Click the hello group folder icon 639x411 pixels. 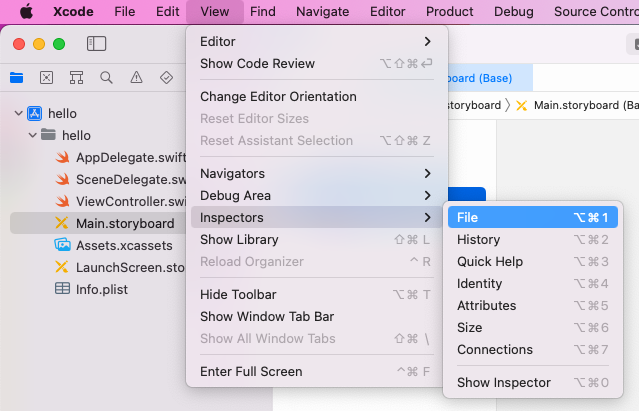tap(48, 134)
